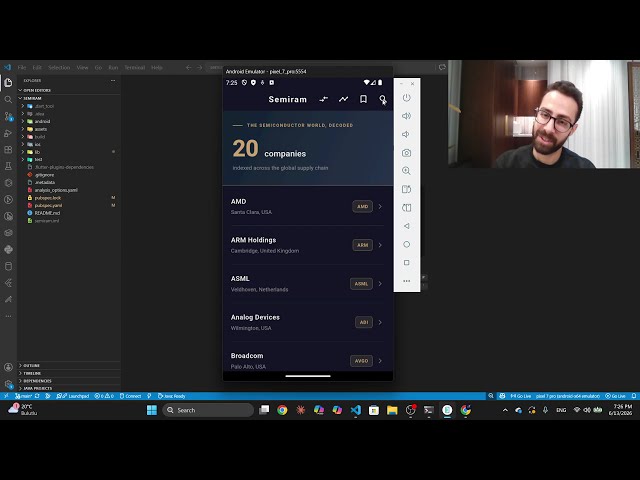Click the notifications bell in the status bar
The image size is (640, 480).
633,396
